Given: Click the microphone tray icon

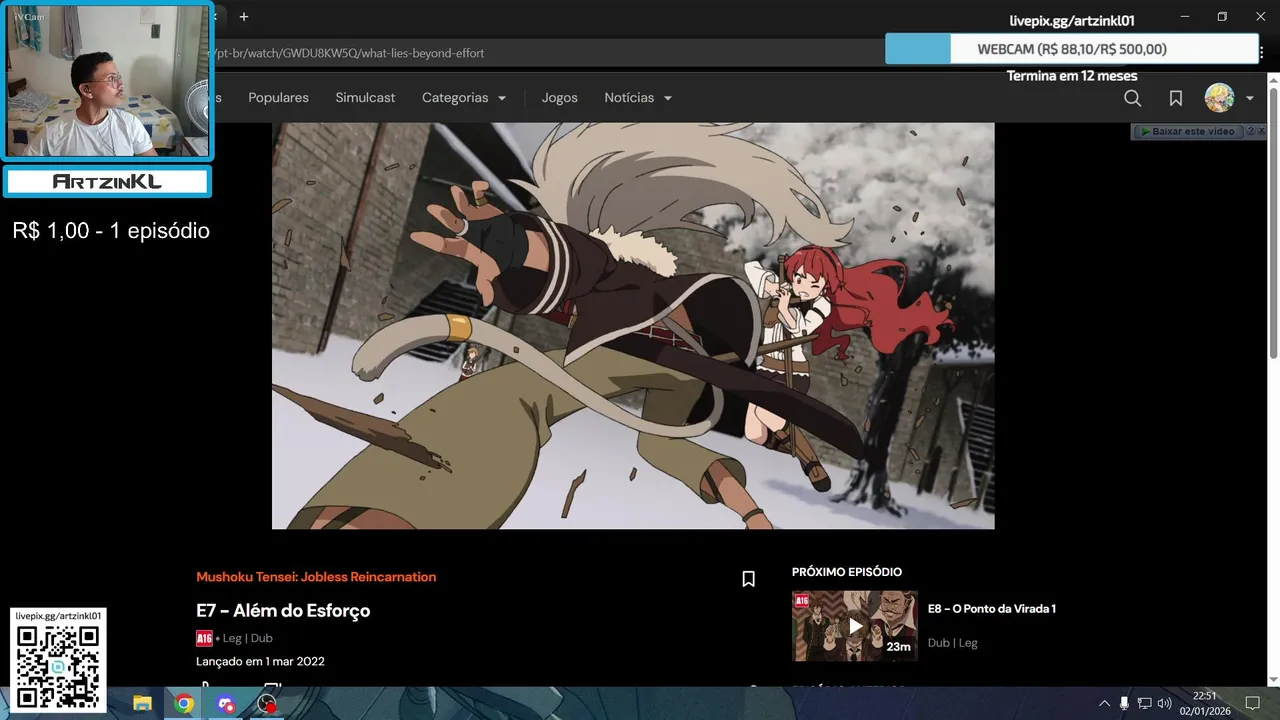Looking at the screenshot, I should [1124, 704].
